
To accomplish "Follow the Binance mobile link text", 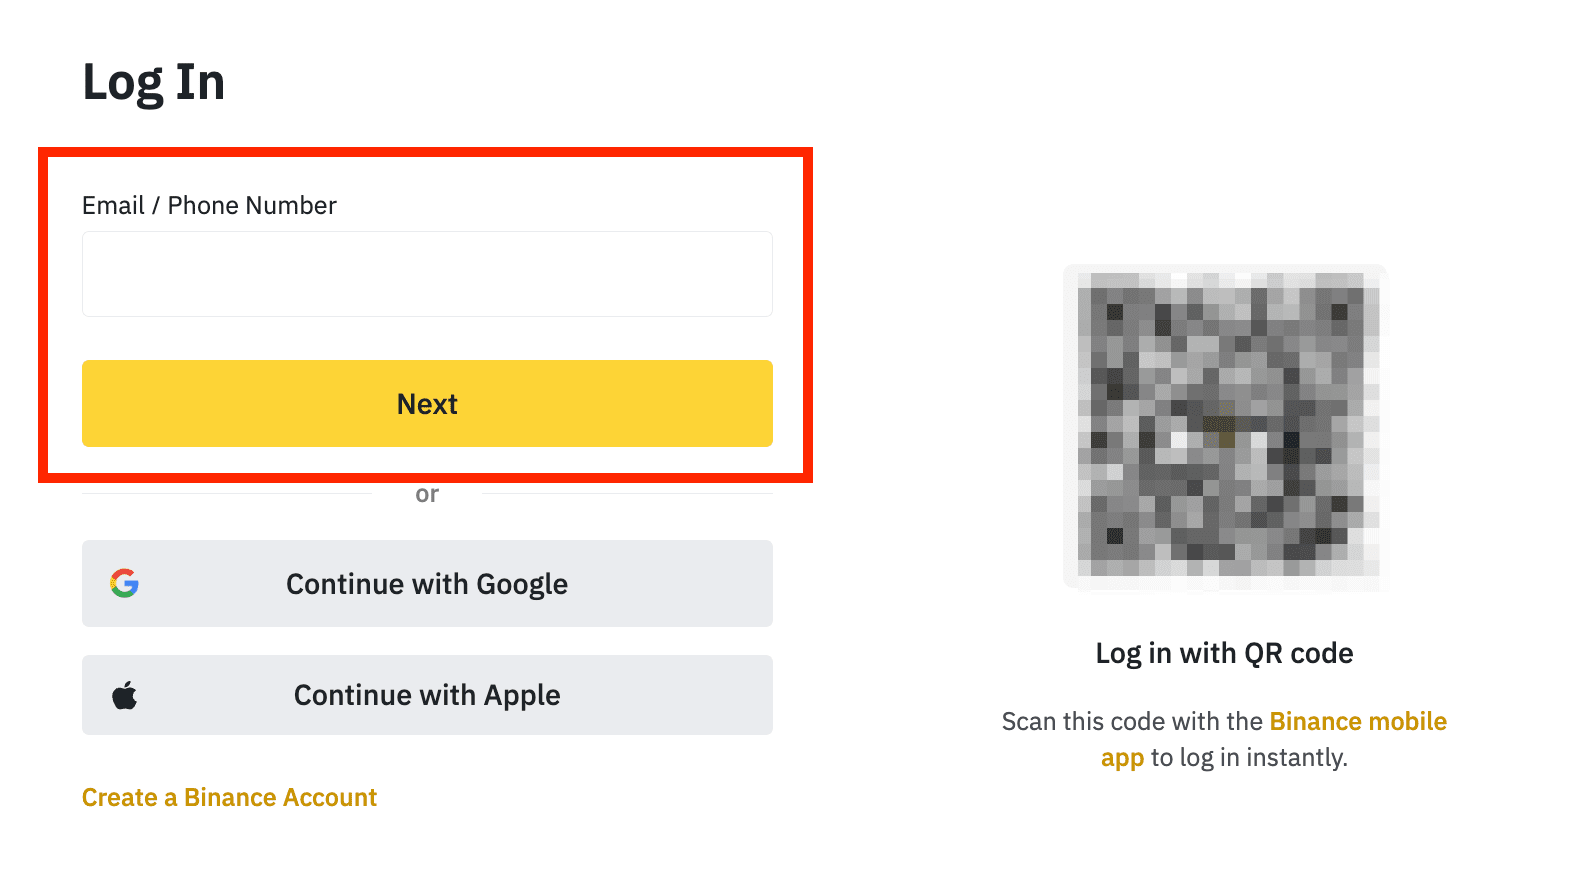I will pyautogui.click(x=1358, y=721).
